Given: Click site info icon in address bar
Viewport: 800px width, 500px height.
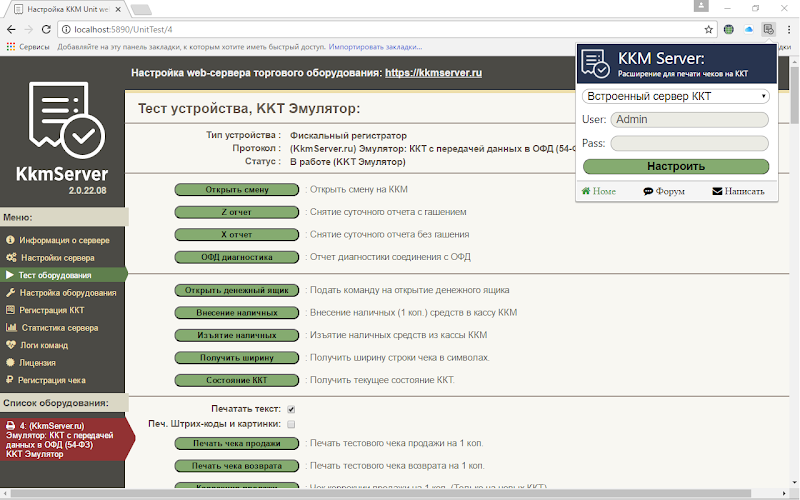Looking at the screenshot, I should 66,30.
